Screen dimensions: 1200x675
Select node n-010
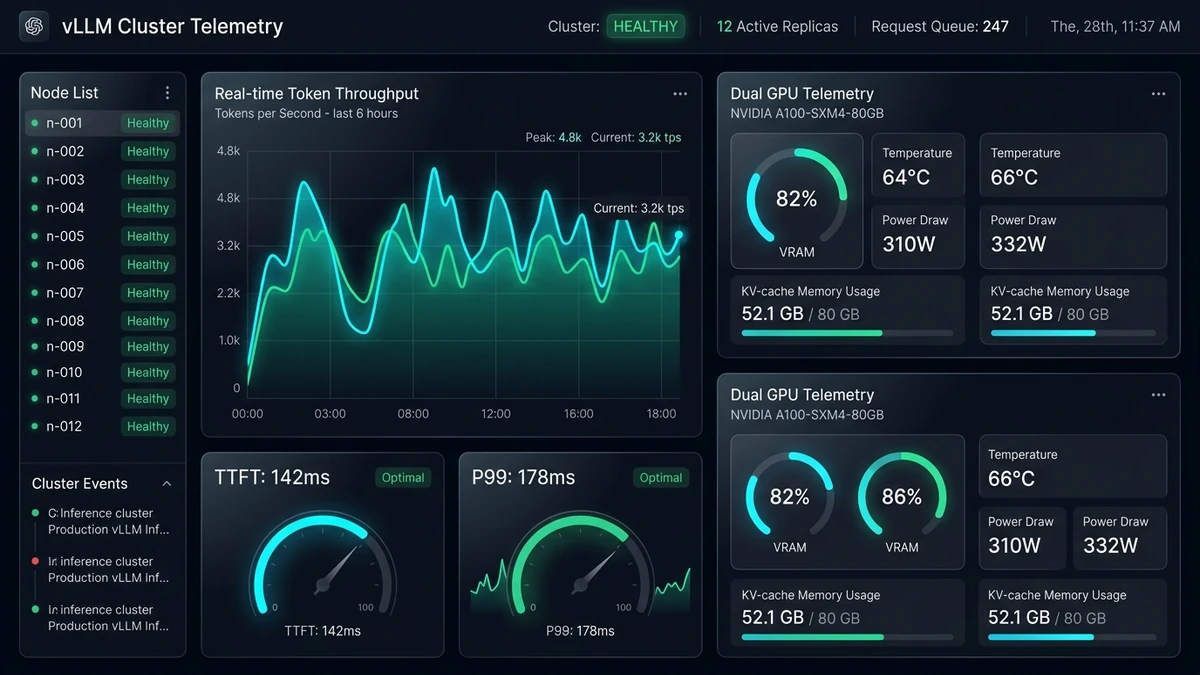tap(103, 372)
